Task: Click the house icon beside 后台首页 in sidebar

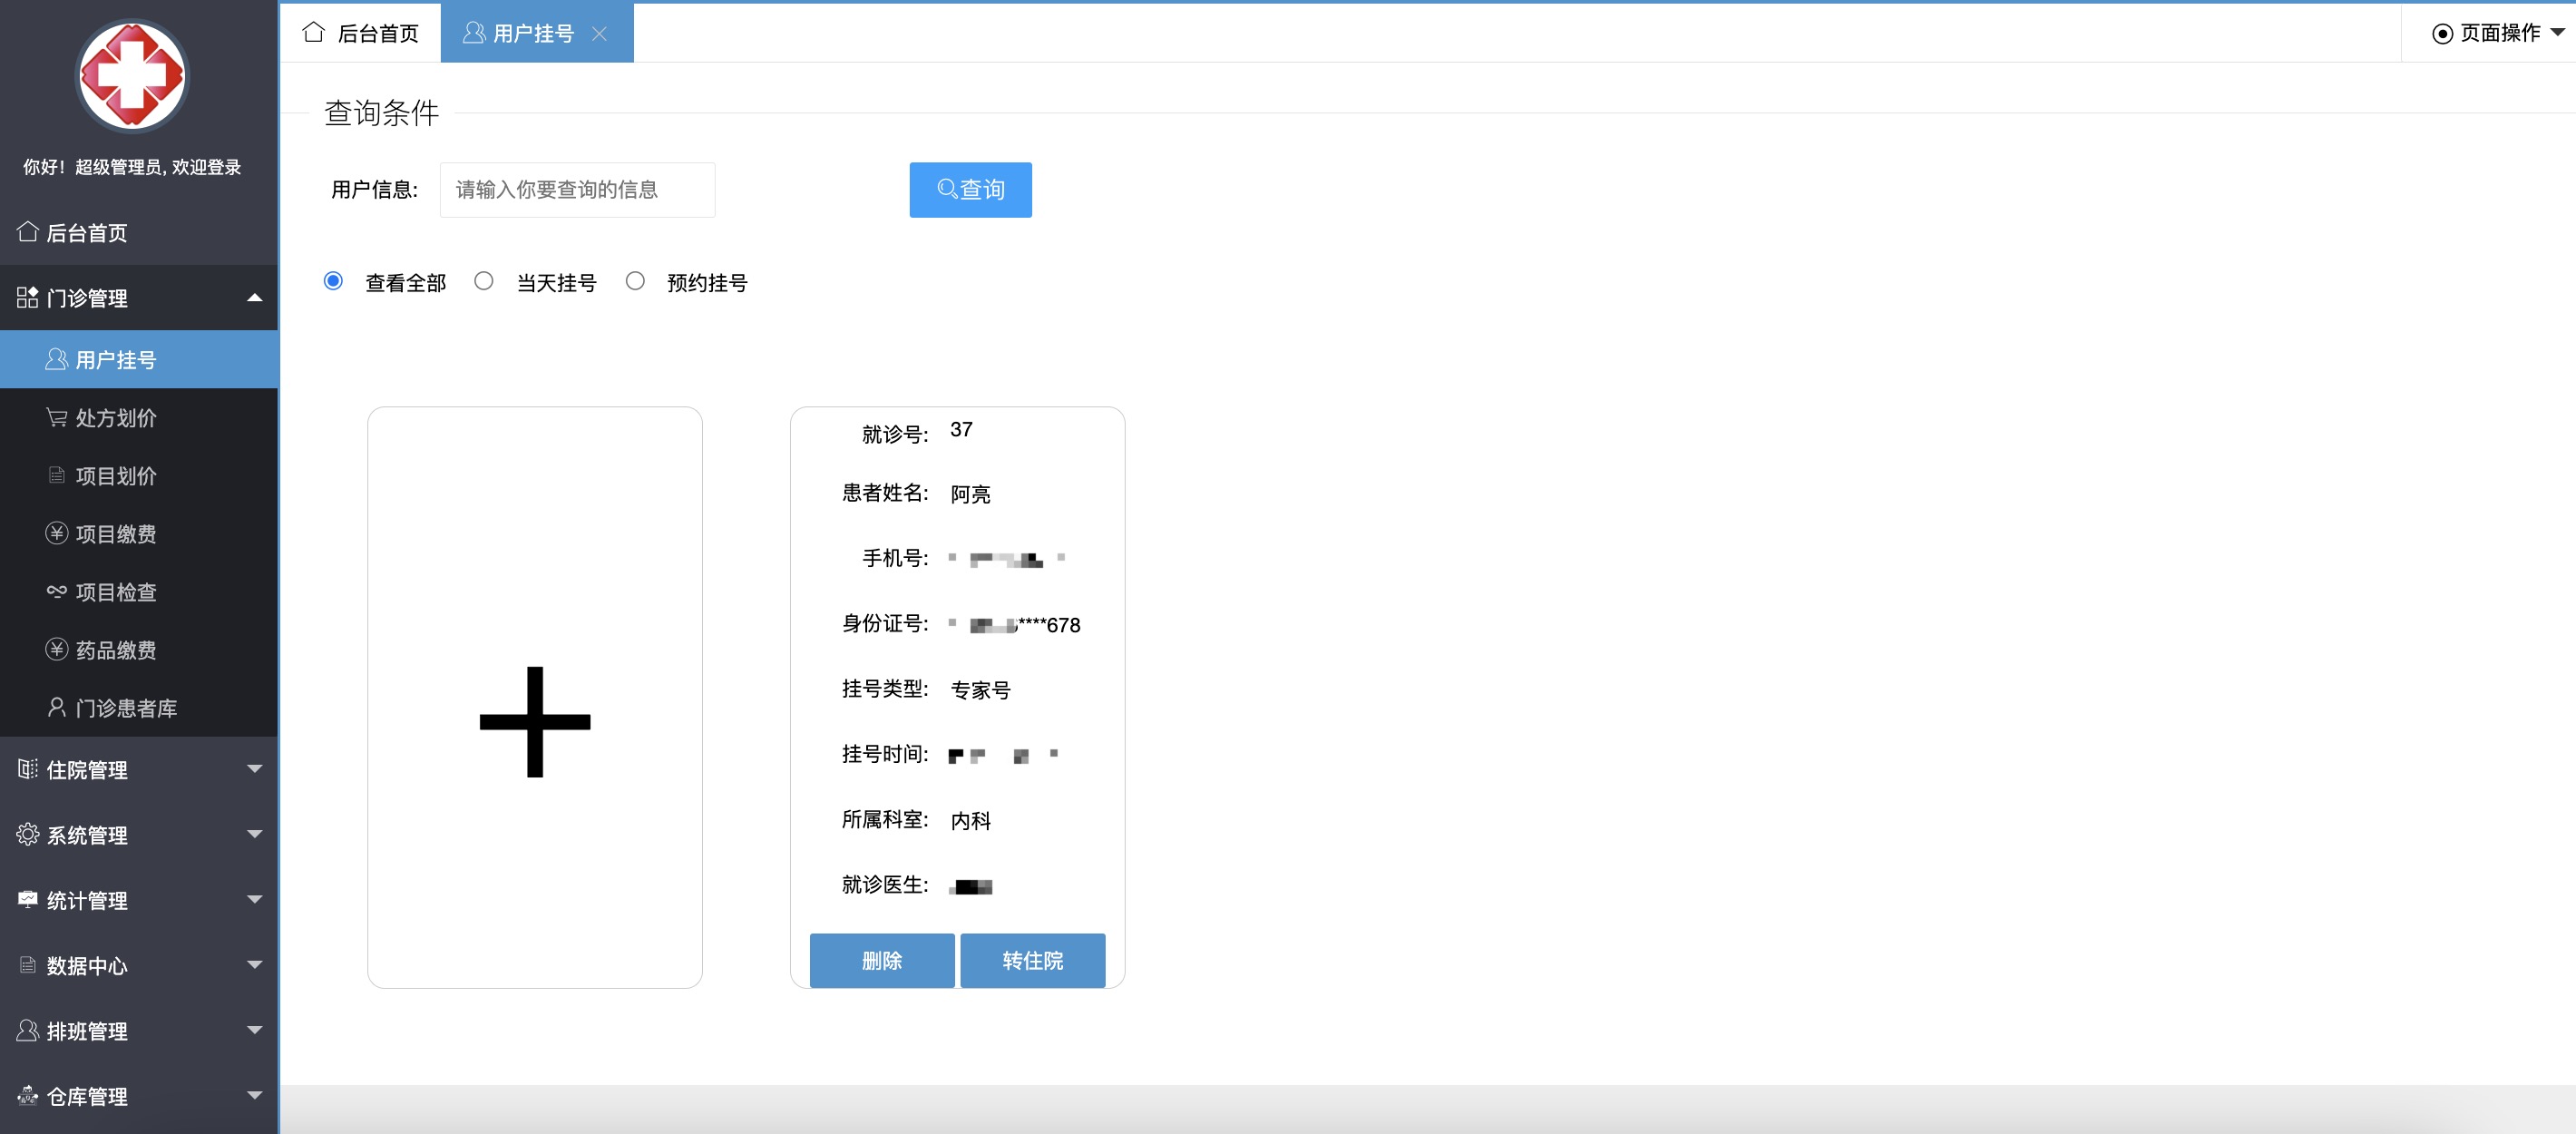Action: pos(28,232)
